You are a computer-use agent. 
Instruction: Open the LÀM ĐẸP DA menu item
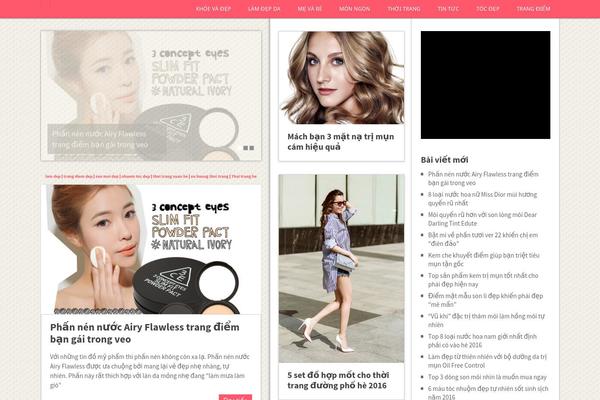tap(264, 9)
